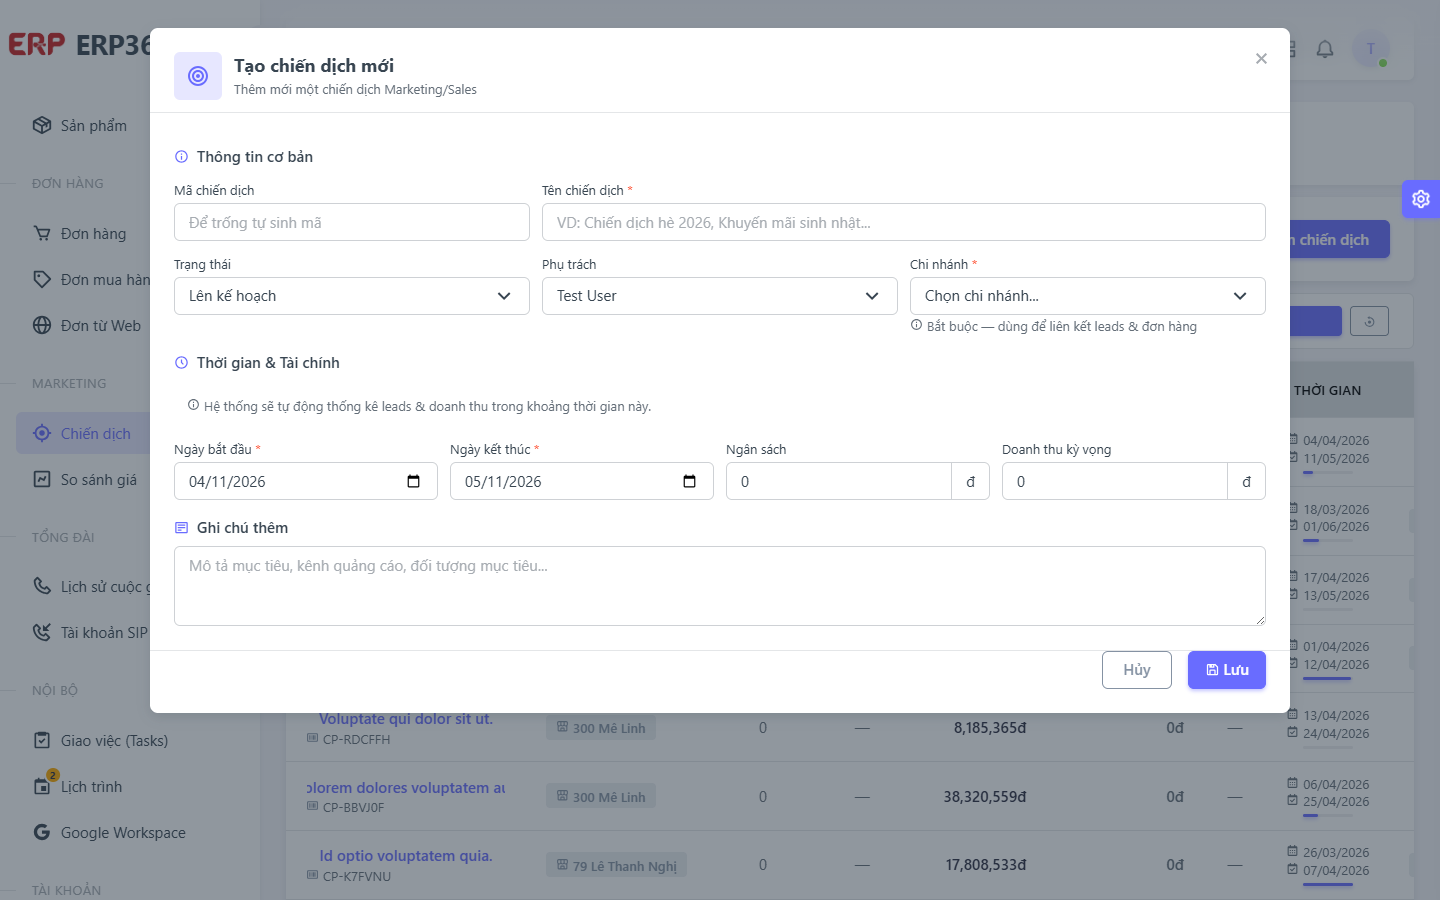
Task: Click the code CP-RDCFFH
Action: tap(357, 740)
